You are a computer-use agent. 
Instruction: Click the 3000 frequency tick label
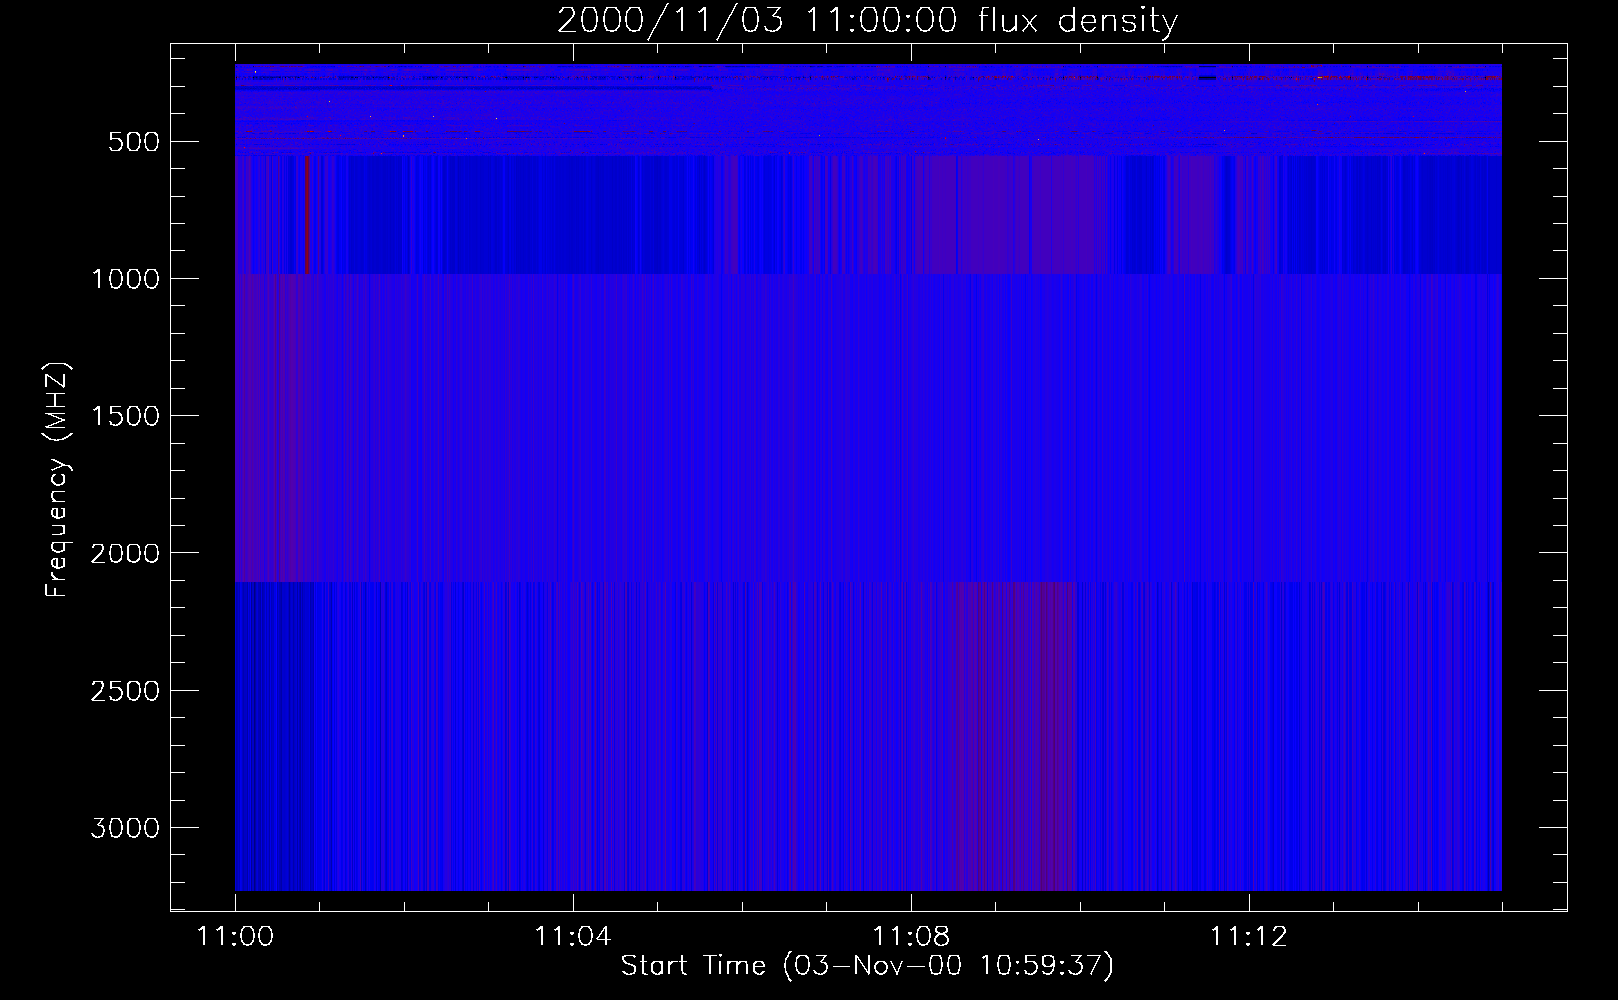click(x=125, y=828)
